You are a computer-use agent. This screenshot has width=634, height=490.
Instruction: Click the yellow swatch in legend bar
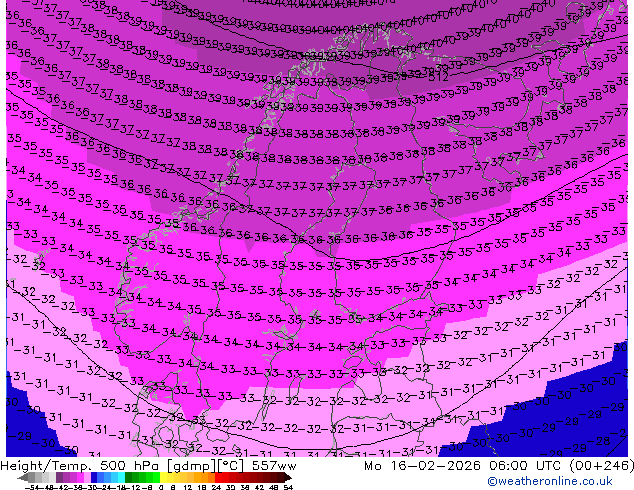coord(163,478)
